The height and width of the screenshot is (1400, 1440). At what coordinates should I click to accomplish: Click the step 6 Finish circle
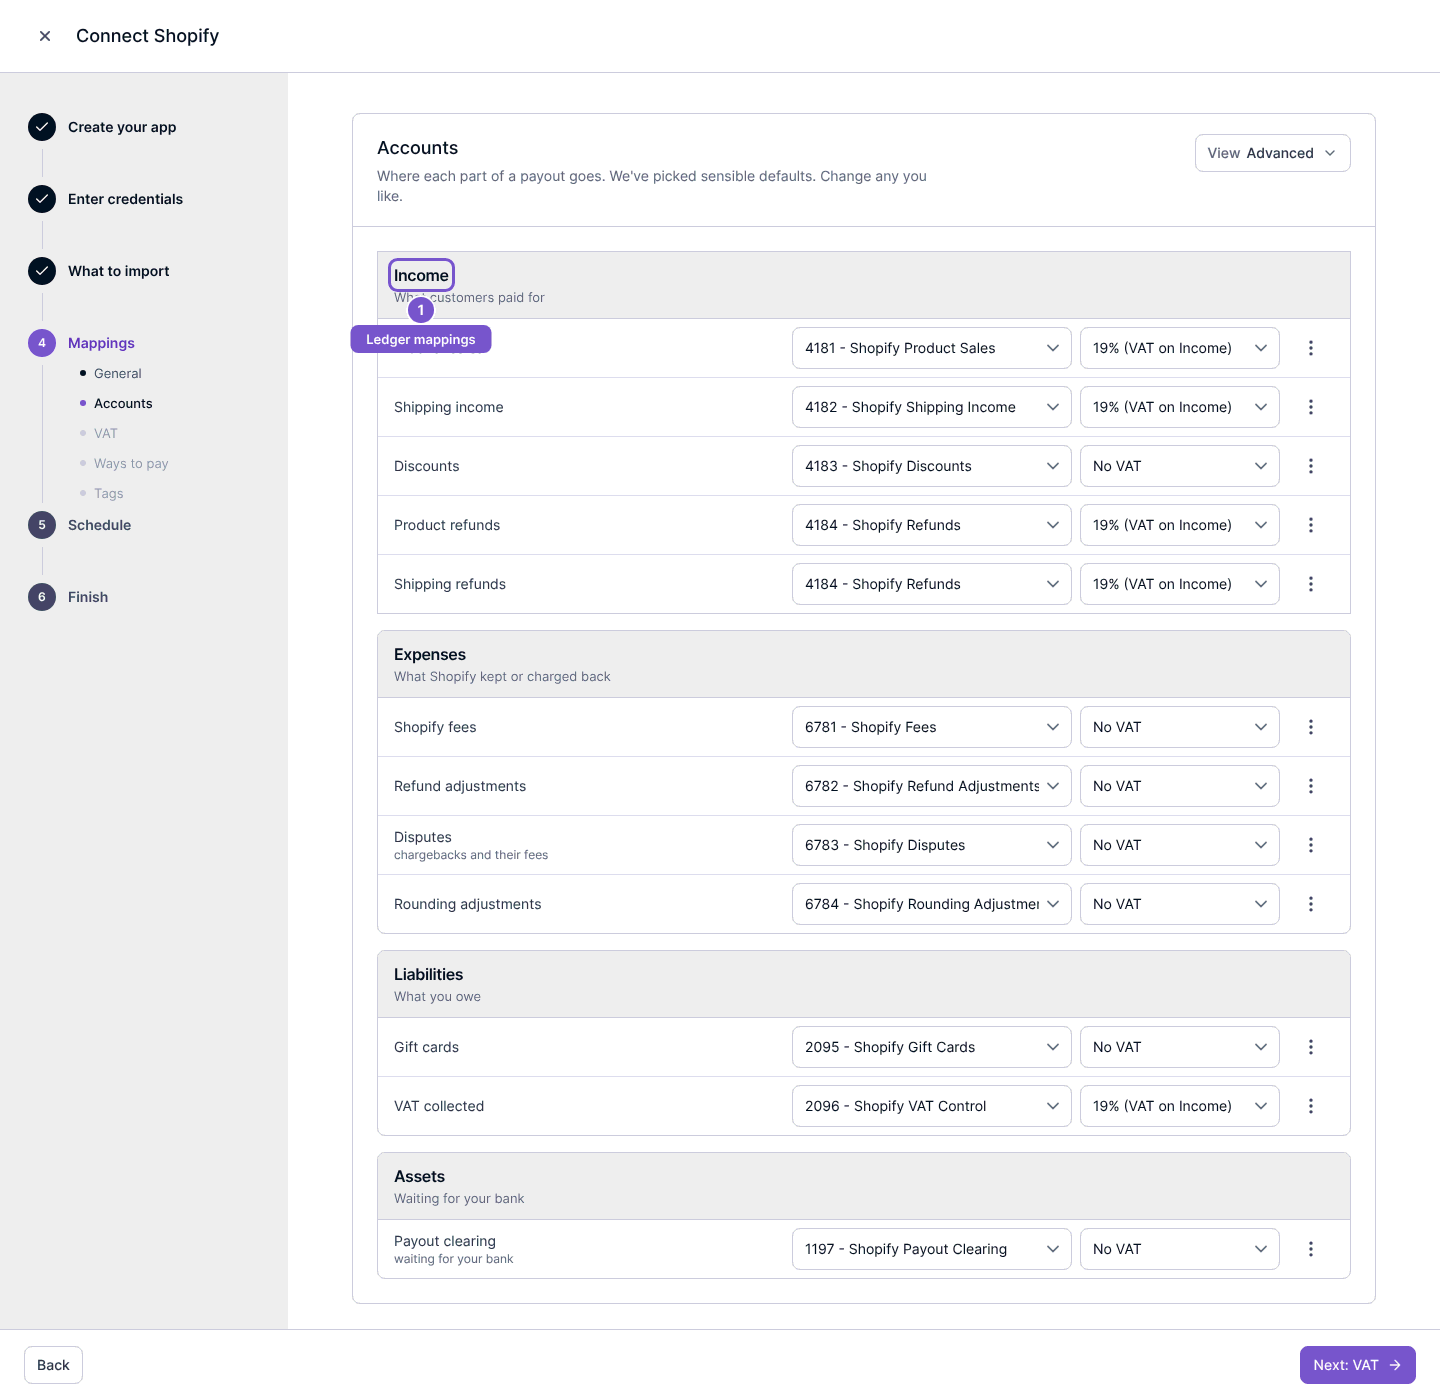pyautogui.click(x=42, y=597)
